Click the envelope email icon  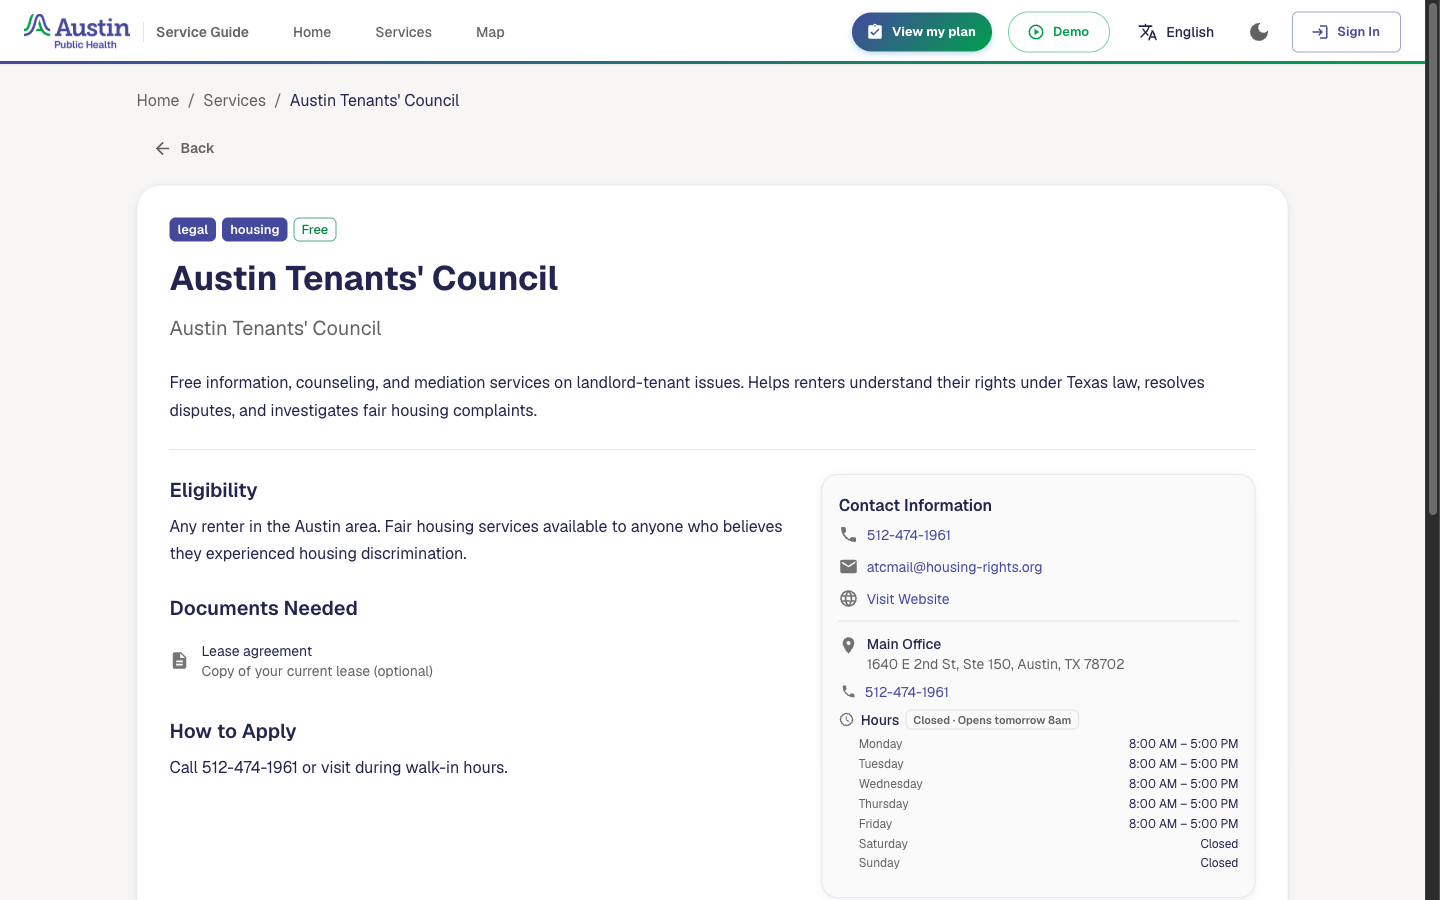848,567
